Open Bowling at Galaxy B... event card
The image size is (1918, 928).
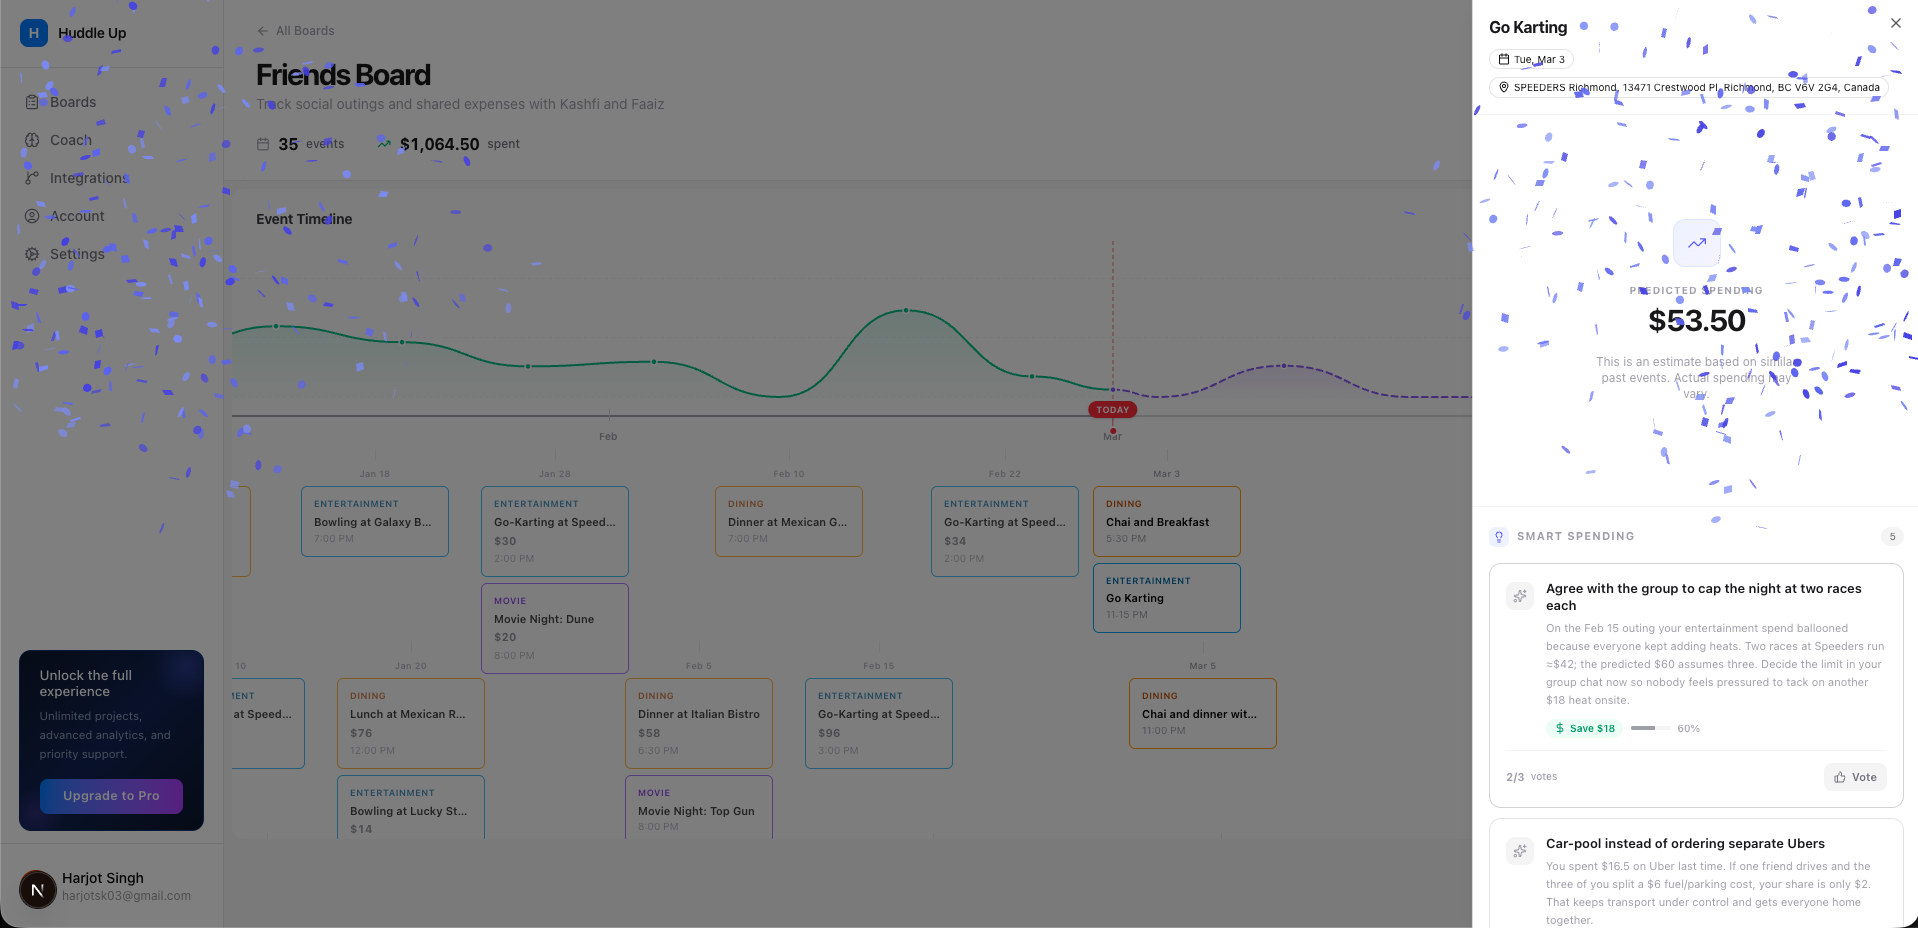coord(375,521)
